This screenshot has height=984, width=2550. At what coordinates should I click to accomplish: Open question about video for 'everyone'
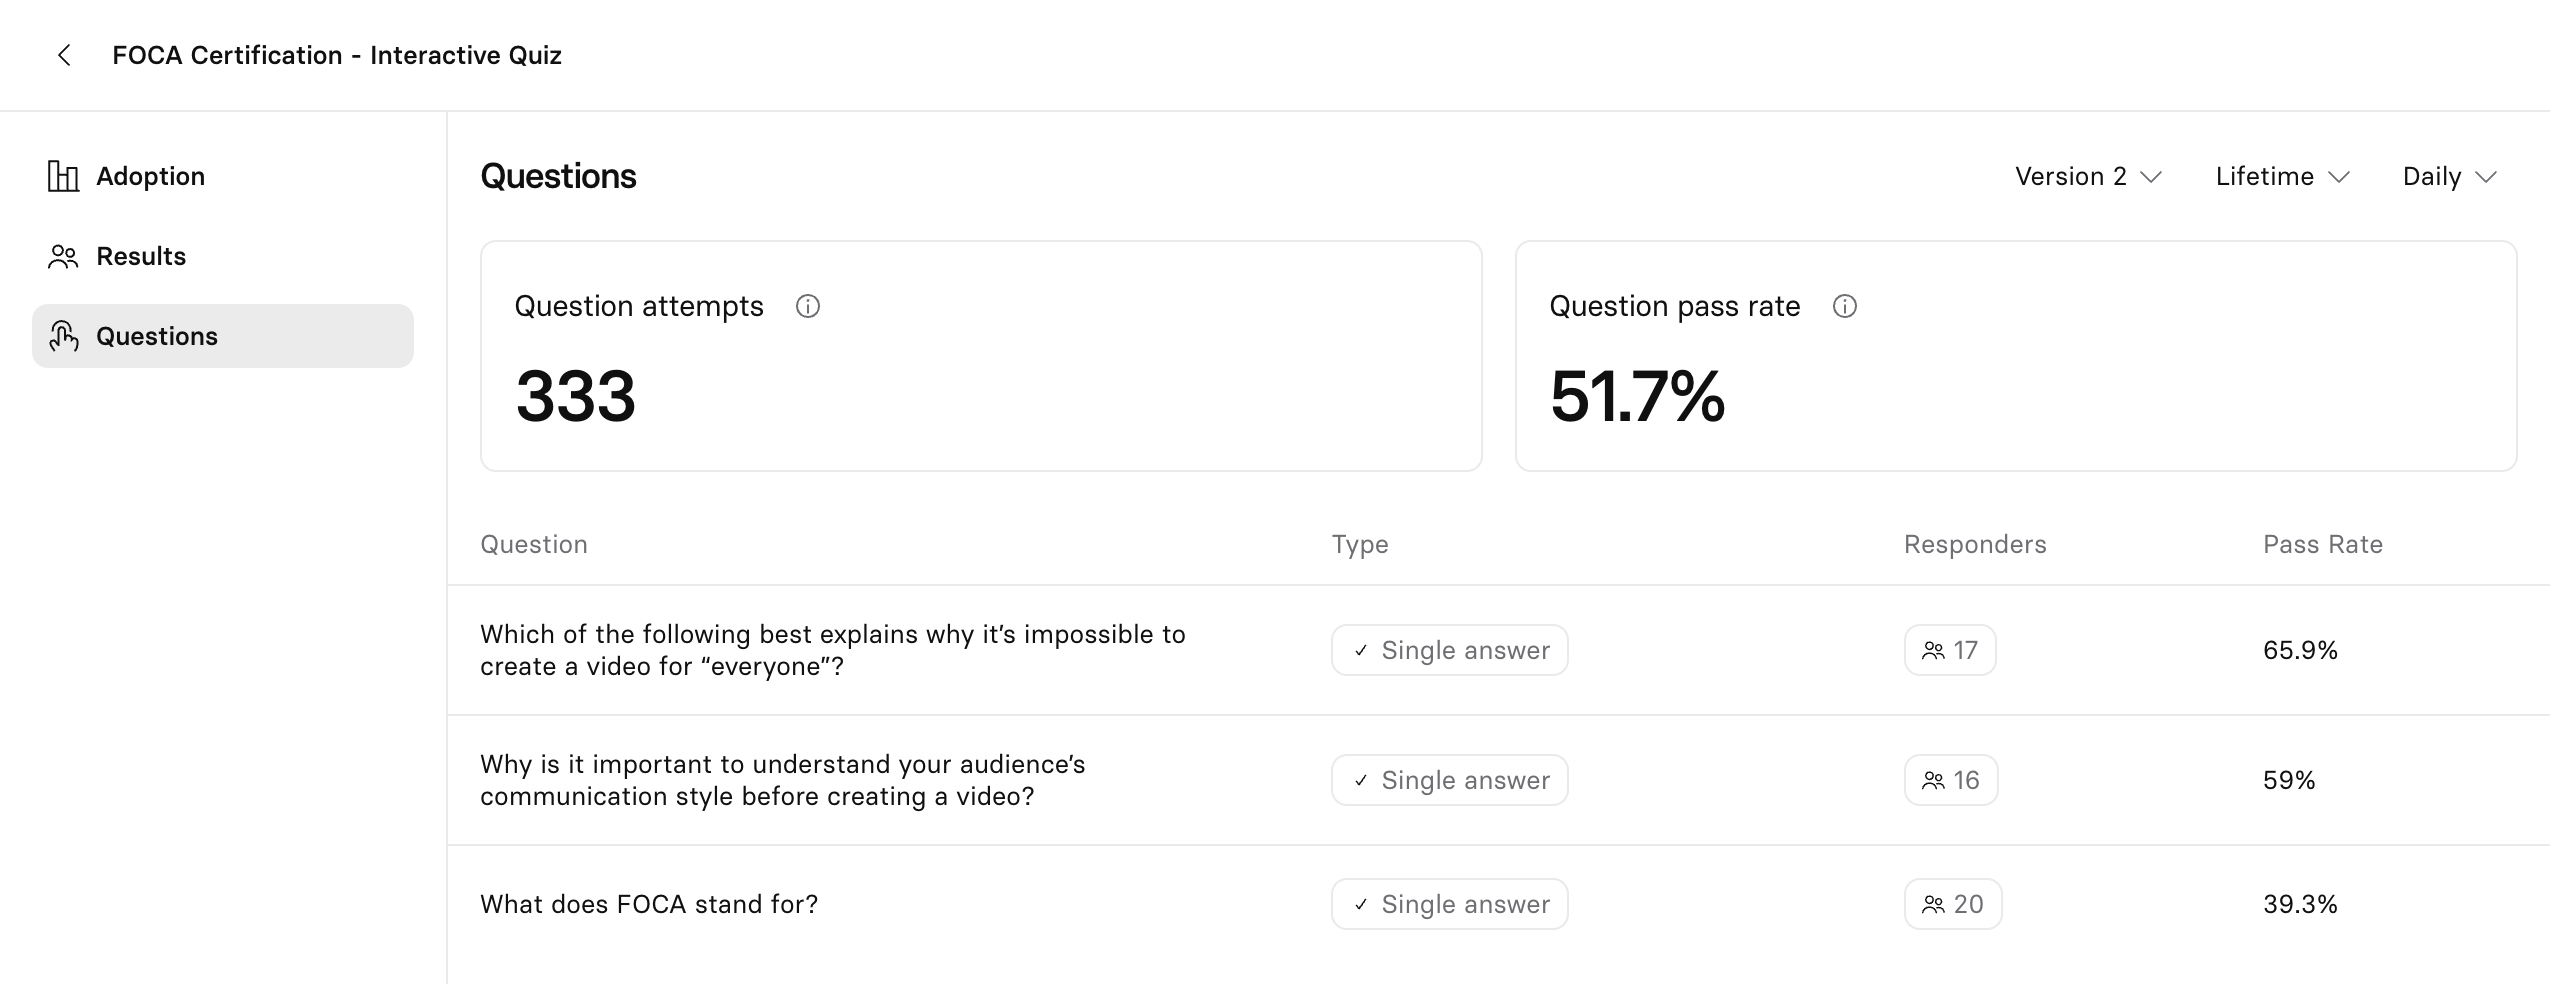(x=833, y=650)
